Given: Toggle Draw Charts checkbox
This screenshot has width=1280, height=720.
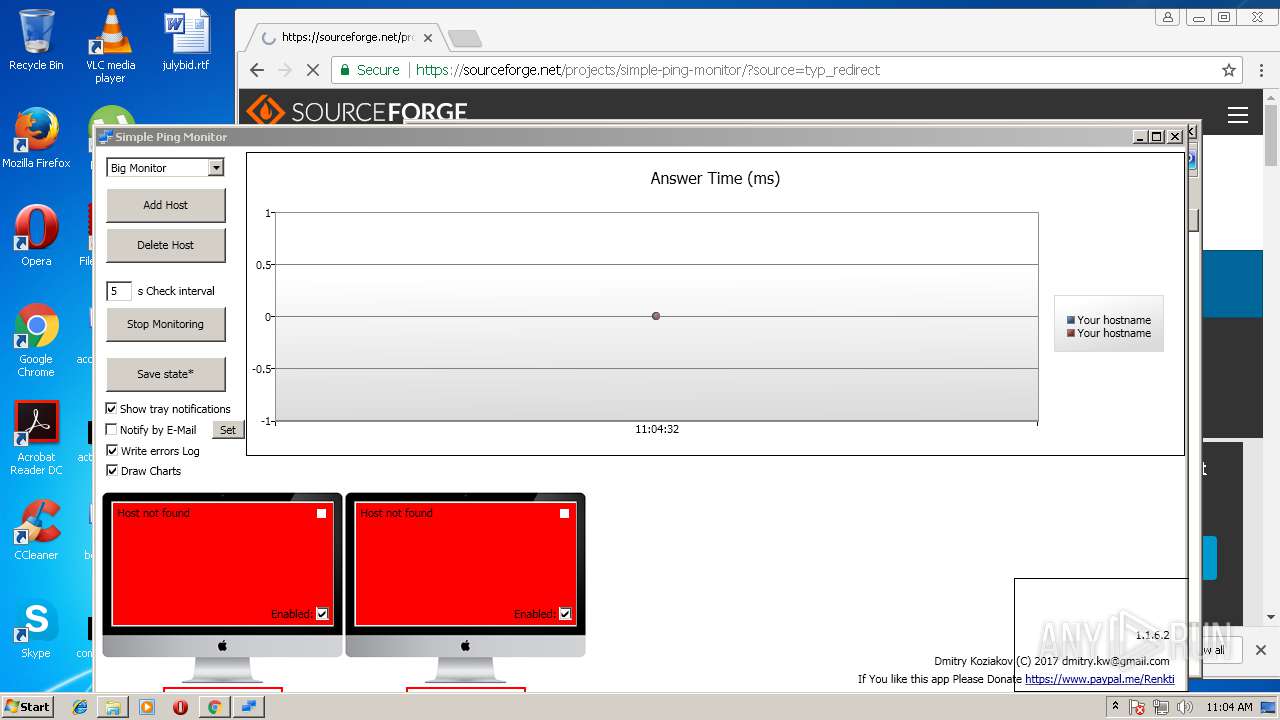Looking at the screenshot, I should pos(112,470).
